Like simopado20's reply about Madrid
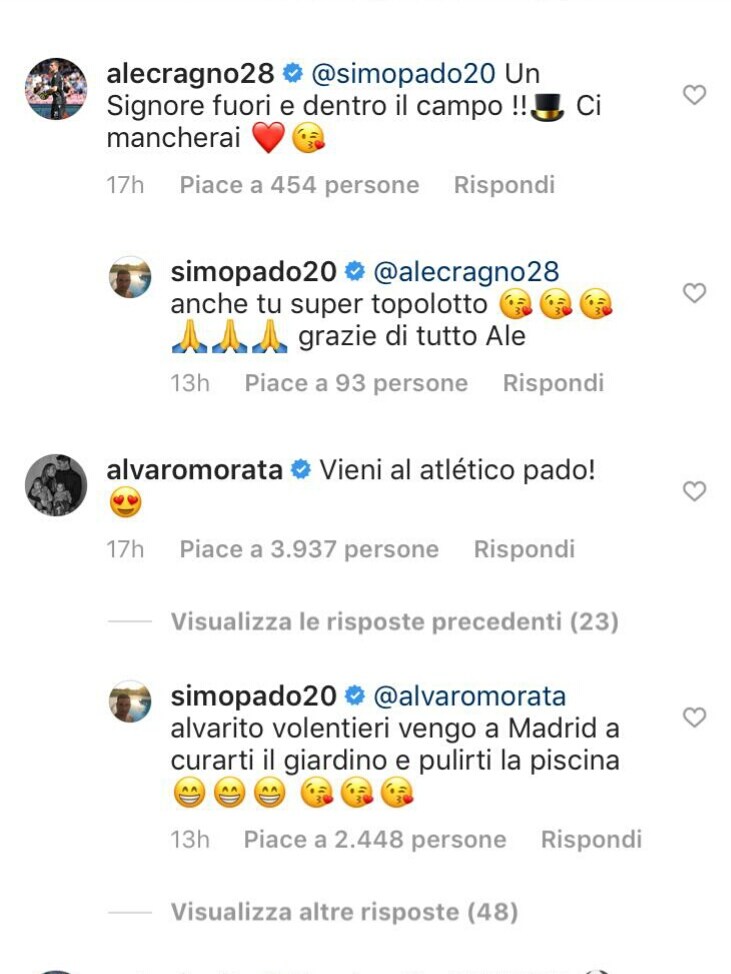This screenshot has width=731, height=974. click(694, 717)
